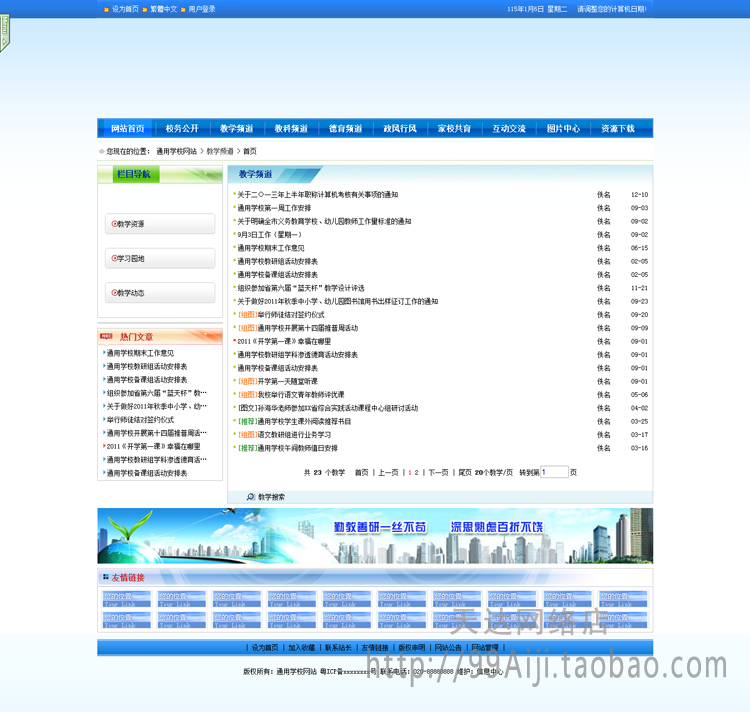Click the 下一页 pagination link

pyautogui.click(x=438, y=472)
